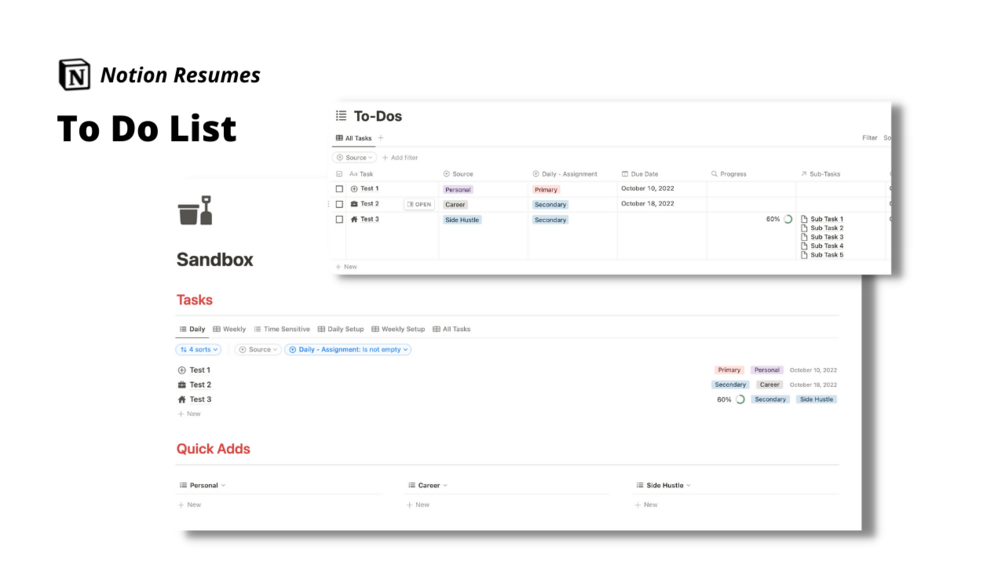Add New item under Personal
This screenshot has height=565, width=1005.
pos(190,505)
